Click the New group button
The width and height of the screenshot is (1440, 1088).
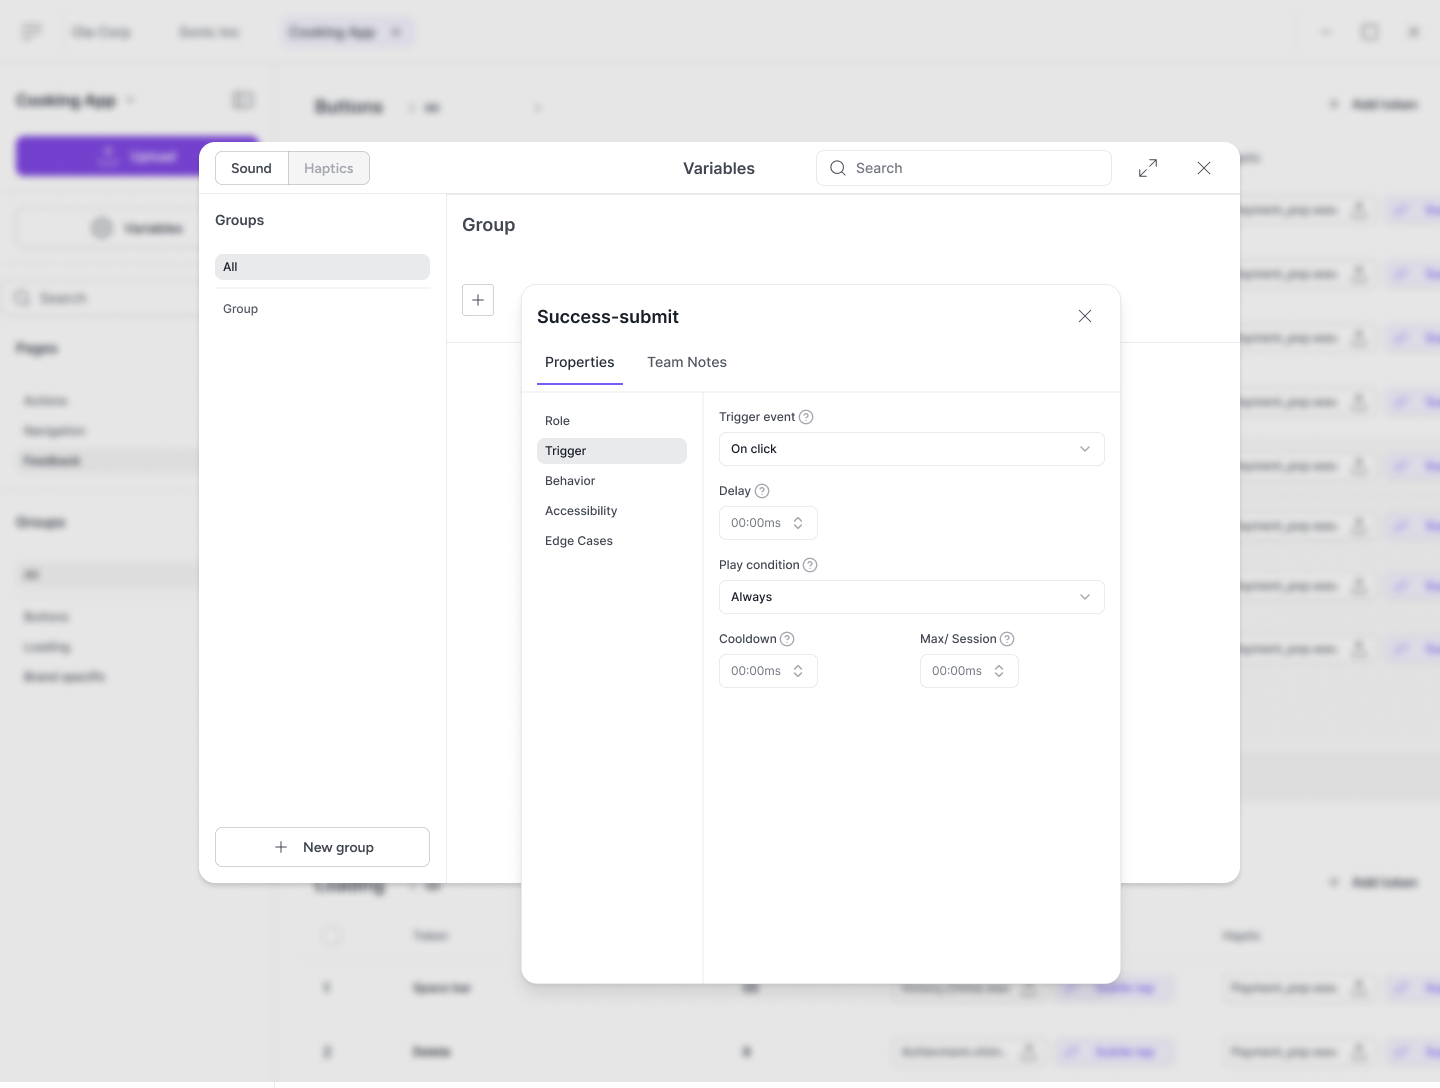point(322,847)
